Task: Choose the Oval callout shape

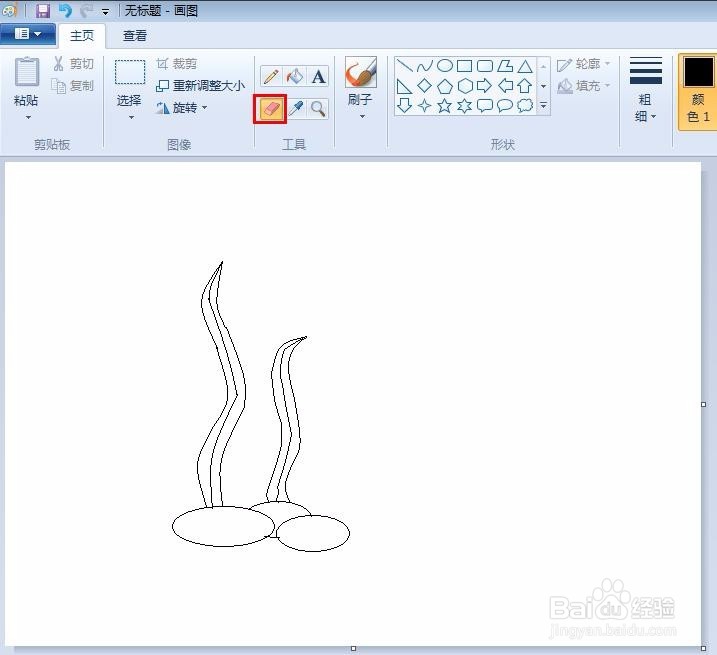Action: [505, 106]
